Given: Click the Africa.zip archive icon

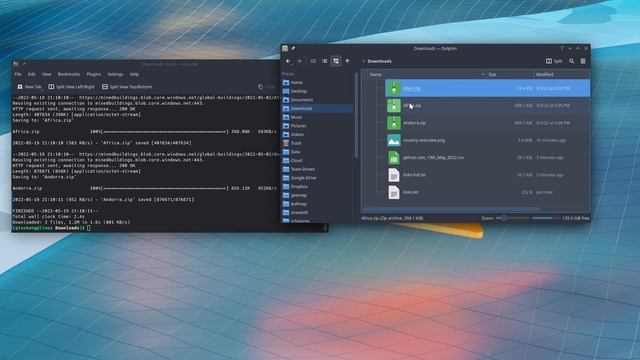Looking at the screenshot, I should click(x=393, y=106).
